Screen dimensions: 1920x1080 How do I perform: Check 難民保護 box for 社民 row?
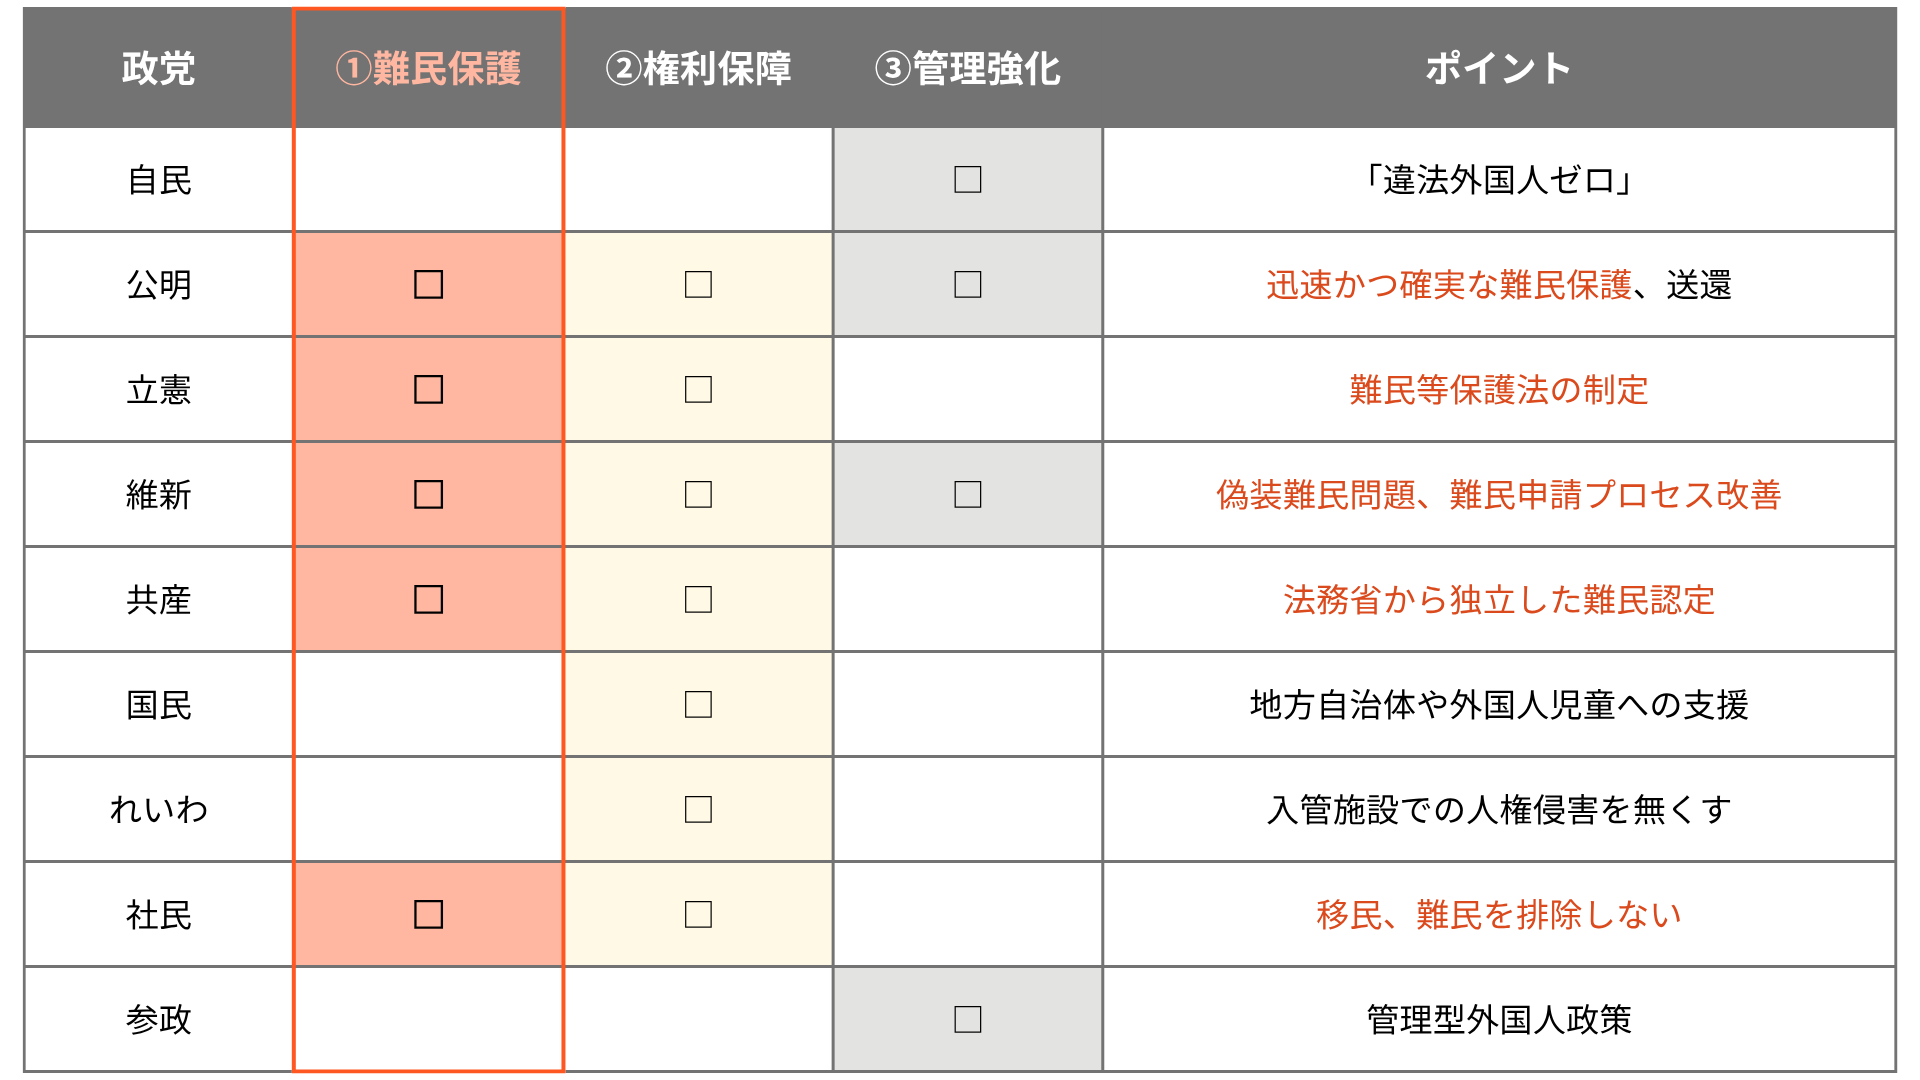click(428, 915)
